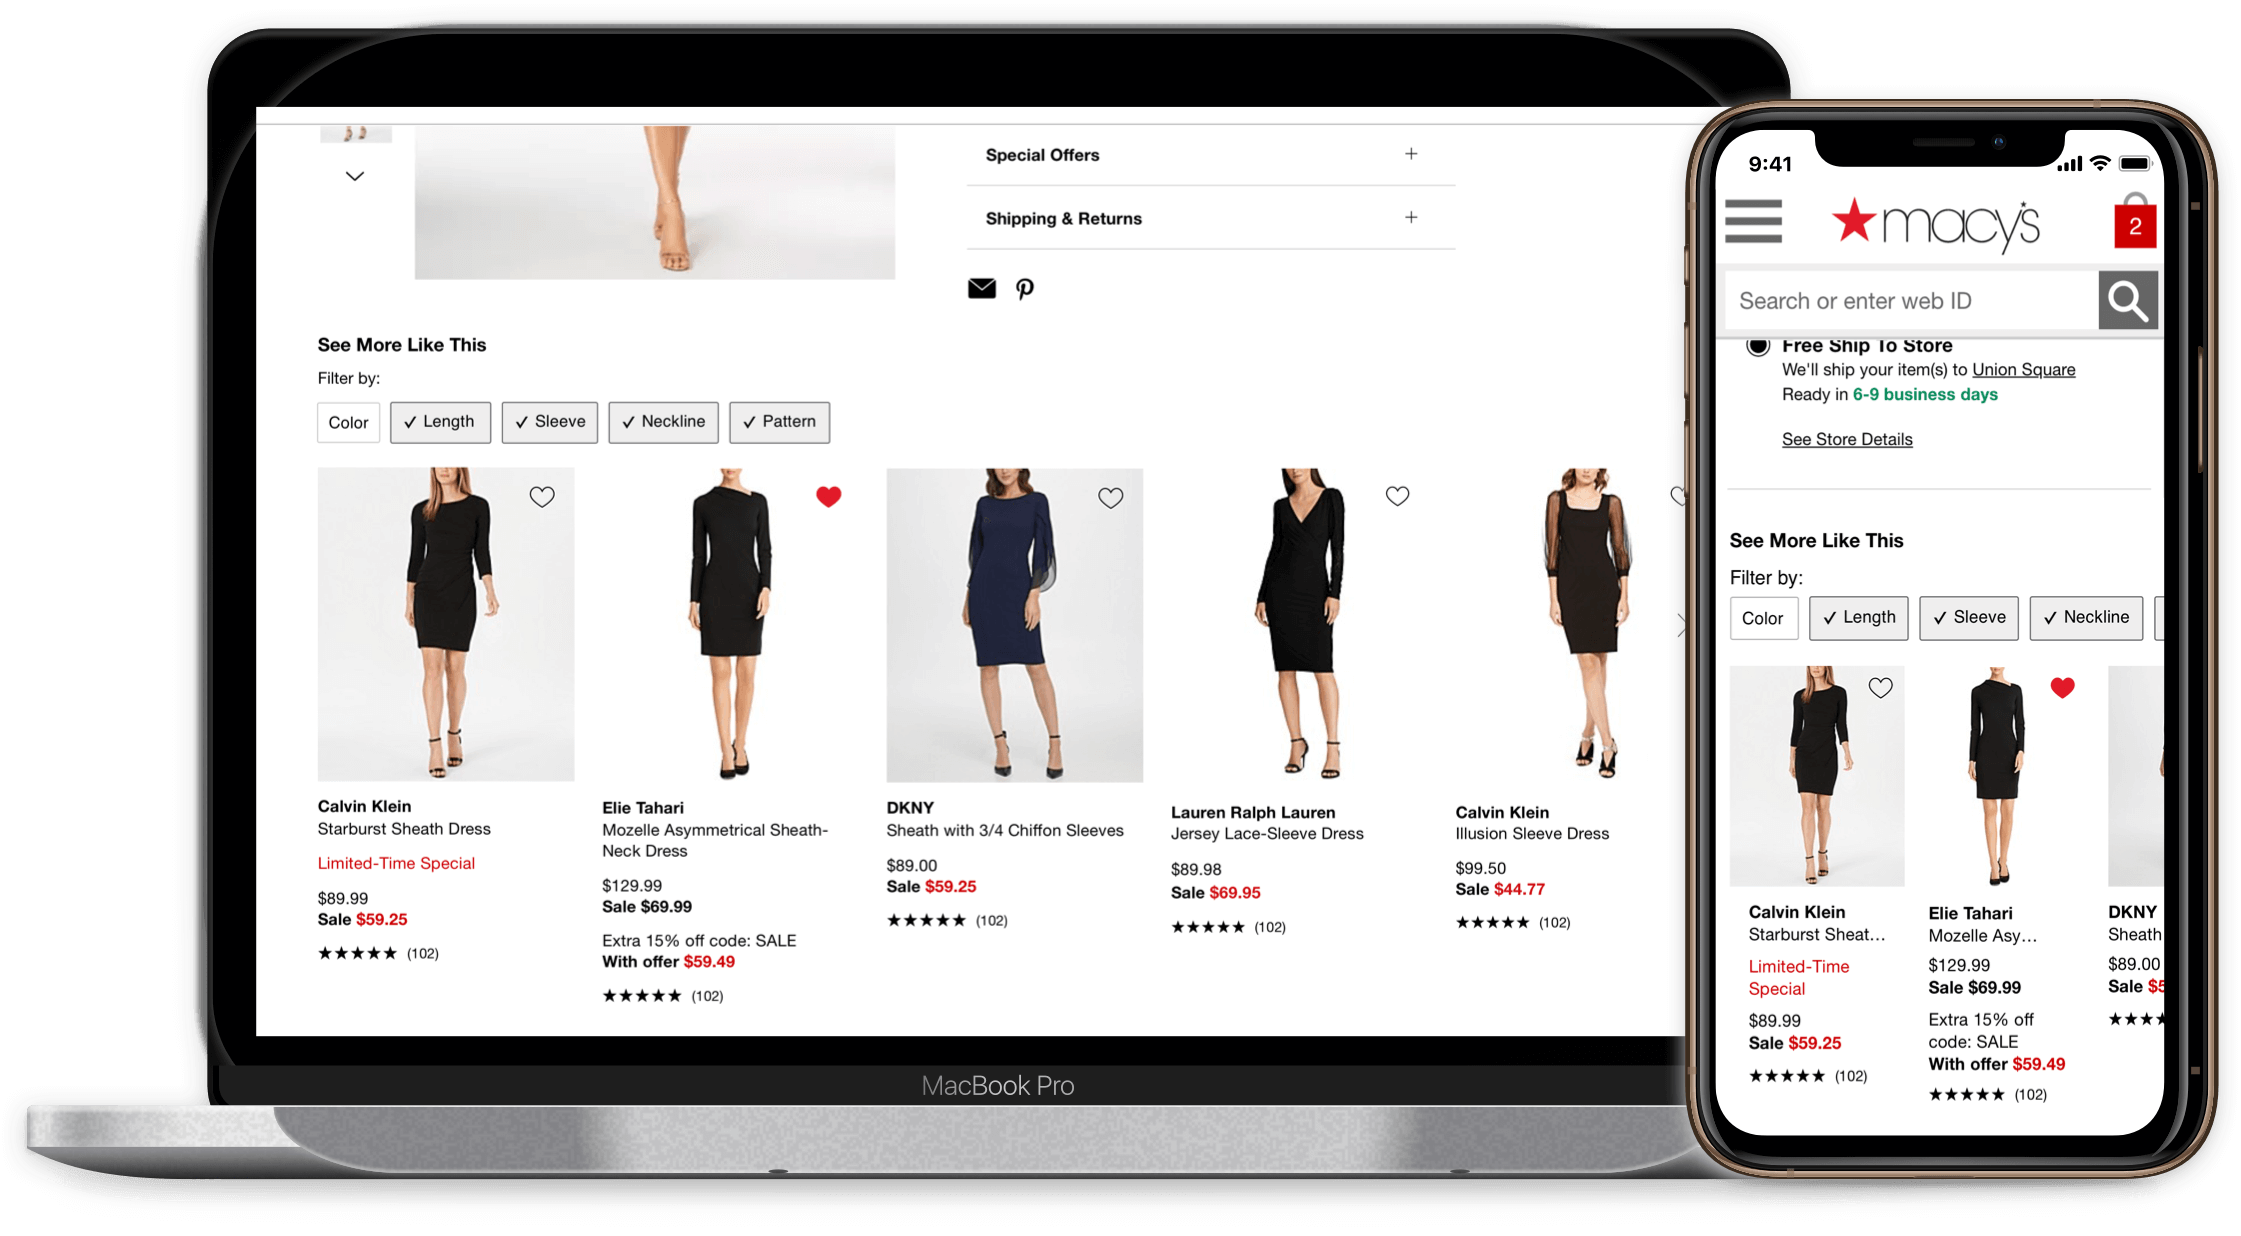Toggle the Pattern filter checkbox
Screen dimensions: 2241x1236
pos(779,422)
